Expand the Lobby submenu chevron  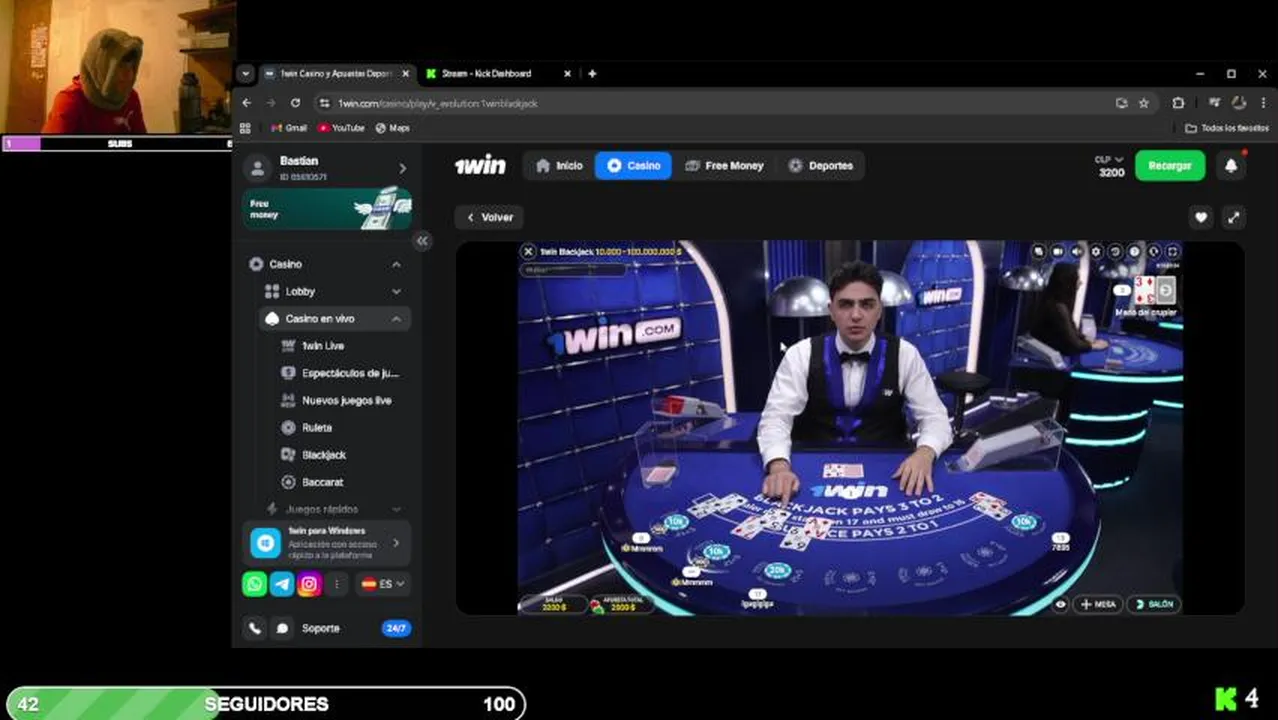(x=396, y=292)
